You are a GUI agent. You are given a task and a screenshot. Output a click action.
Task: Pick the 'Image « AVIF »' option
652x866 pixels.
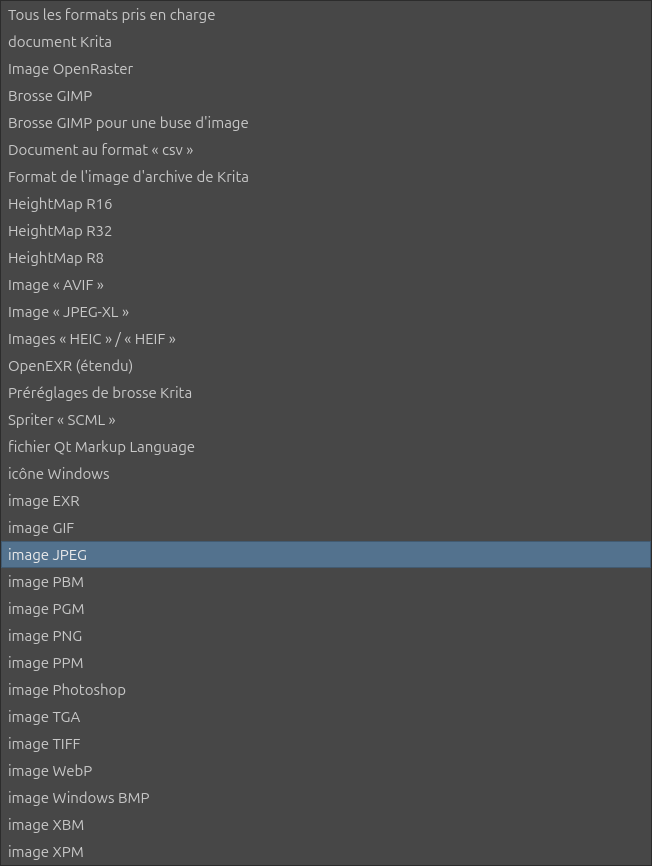pos(326,286)
